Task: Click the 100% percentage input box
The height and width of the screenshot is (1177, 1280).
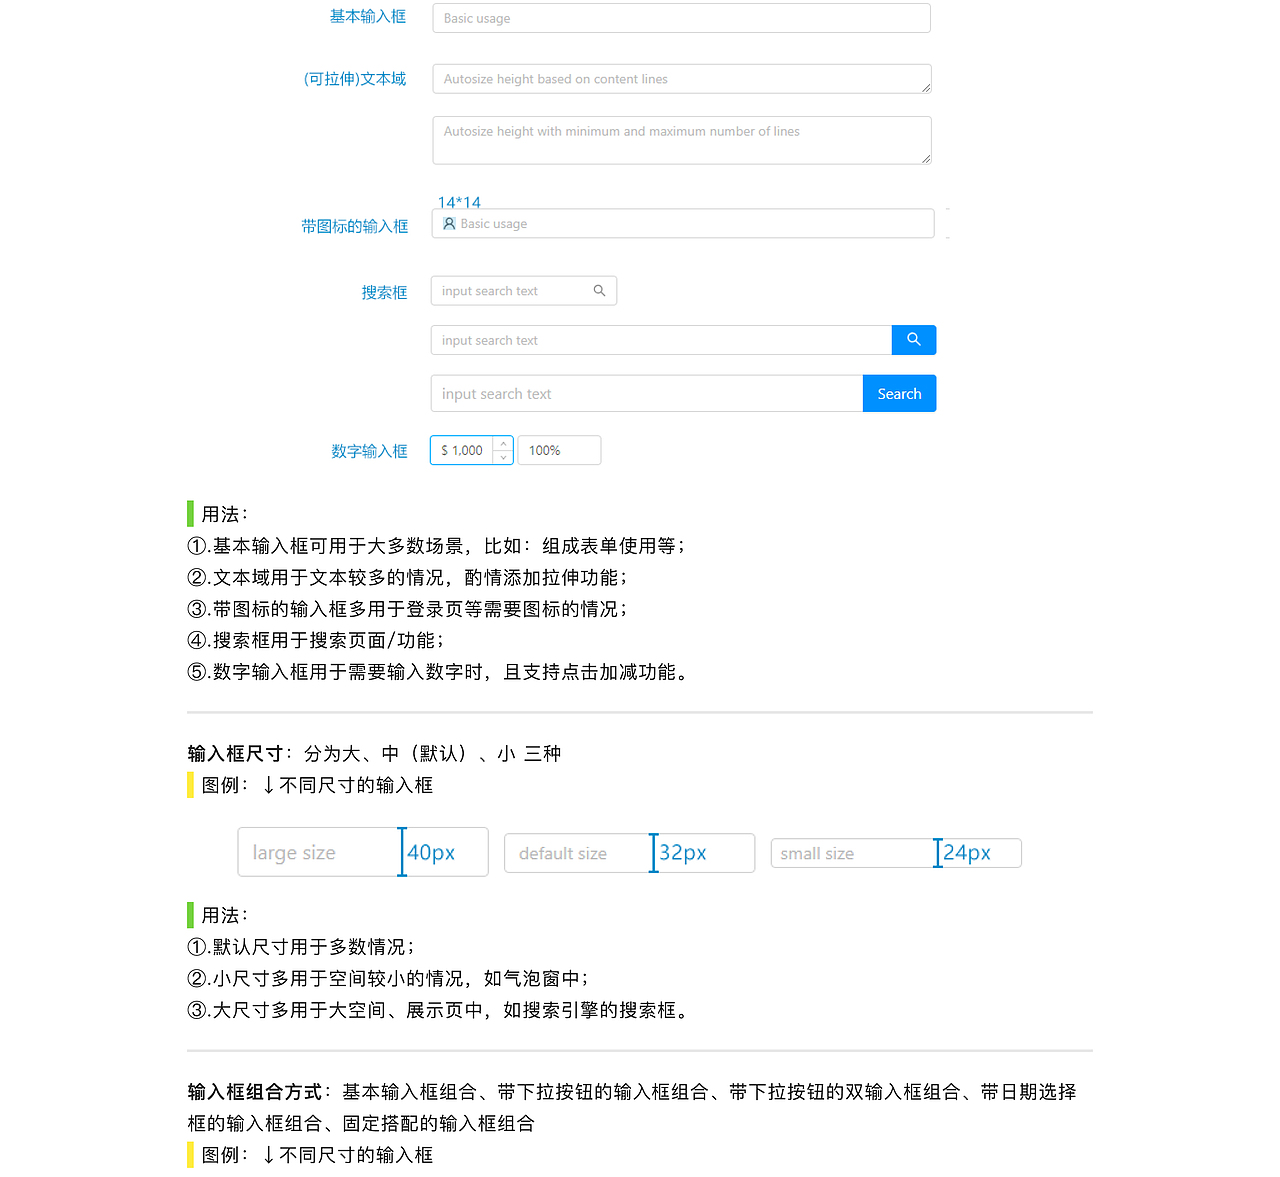Action: pyautogui.click(x=558, y=450)
